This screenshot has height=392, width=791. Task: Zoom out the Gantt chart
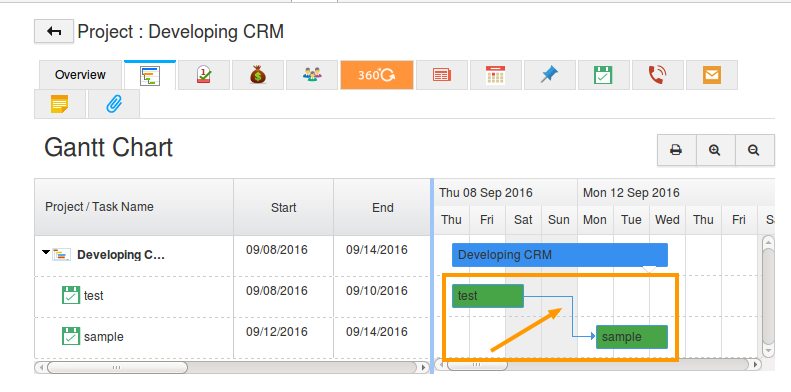[754, 150]
